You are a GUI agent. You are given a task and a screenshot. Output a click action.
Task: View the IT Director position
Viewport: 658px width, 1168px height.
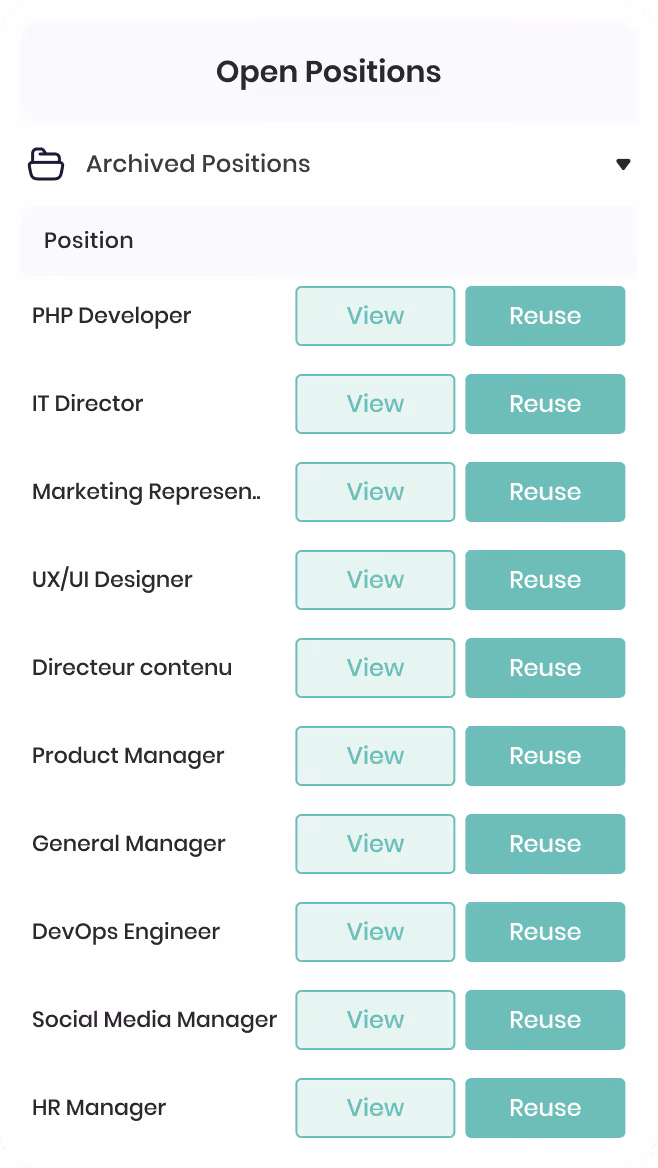click(375, 404)
